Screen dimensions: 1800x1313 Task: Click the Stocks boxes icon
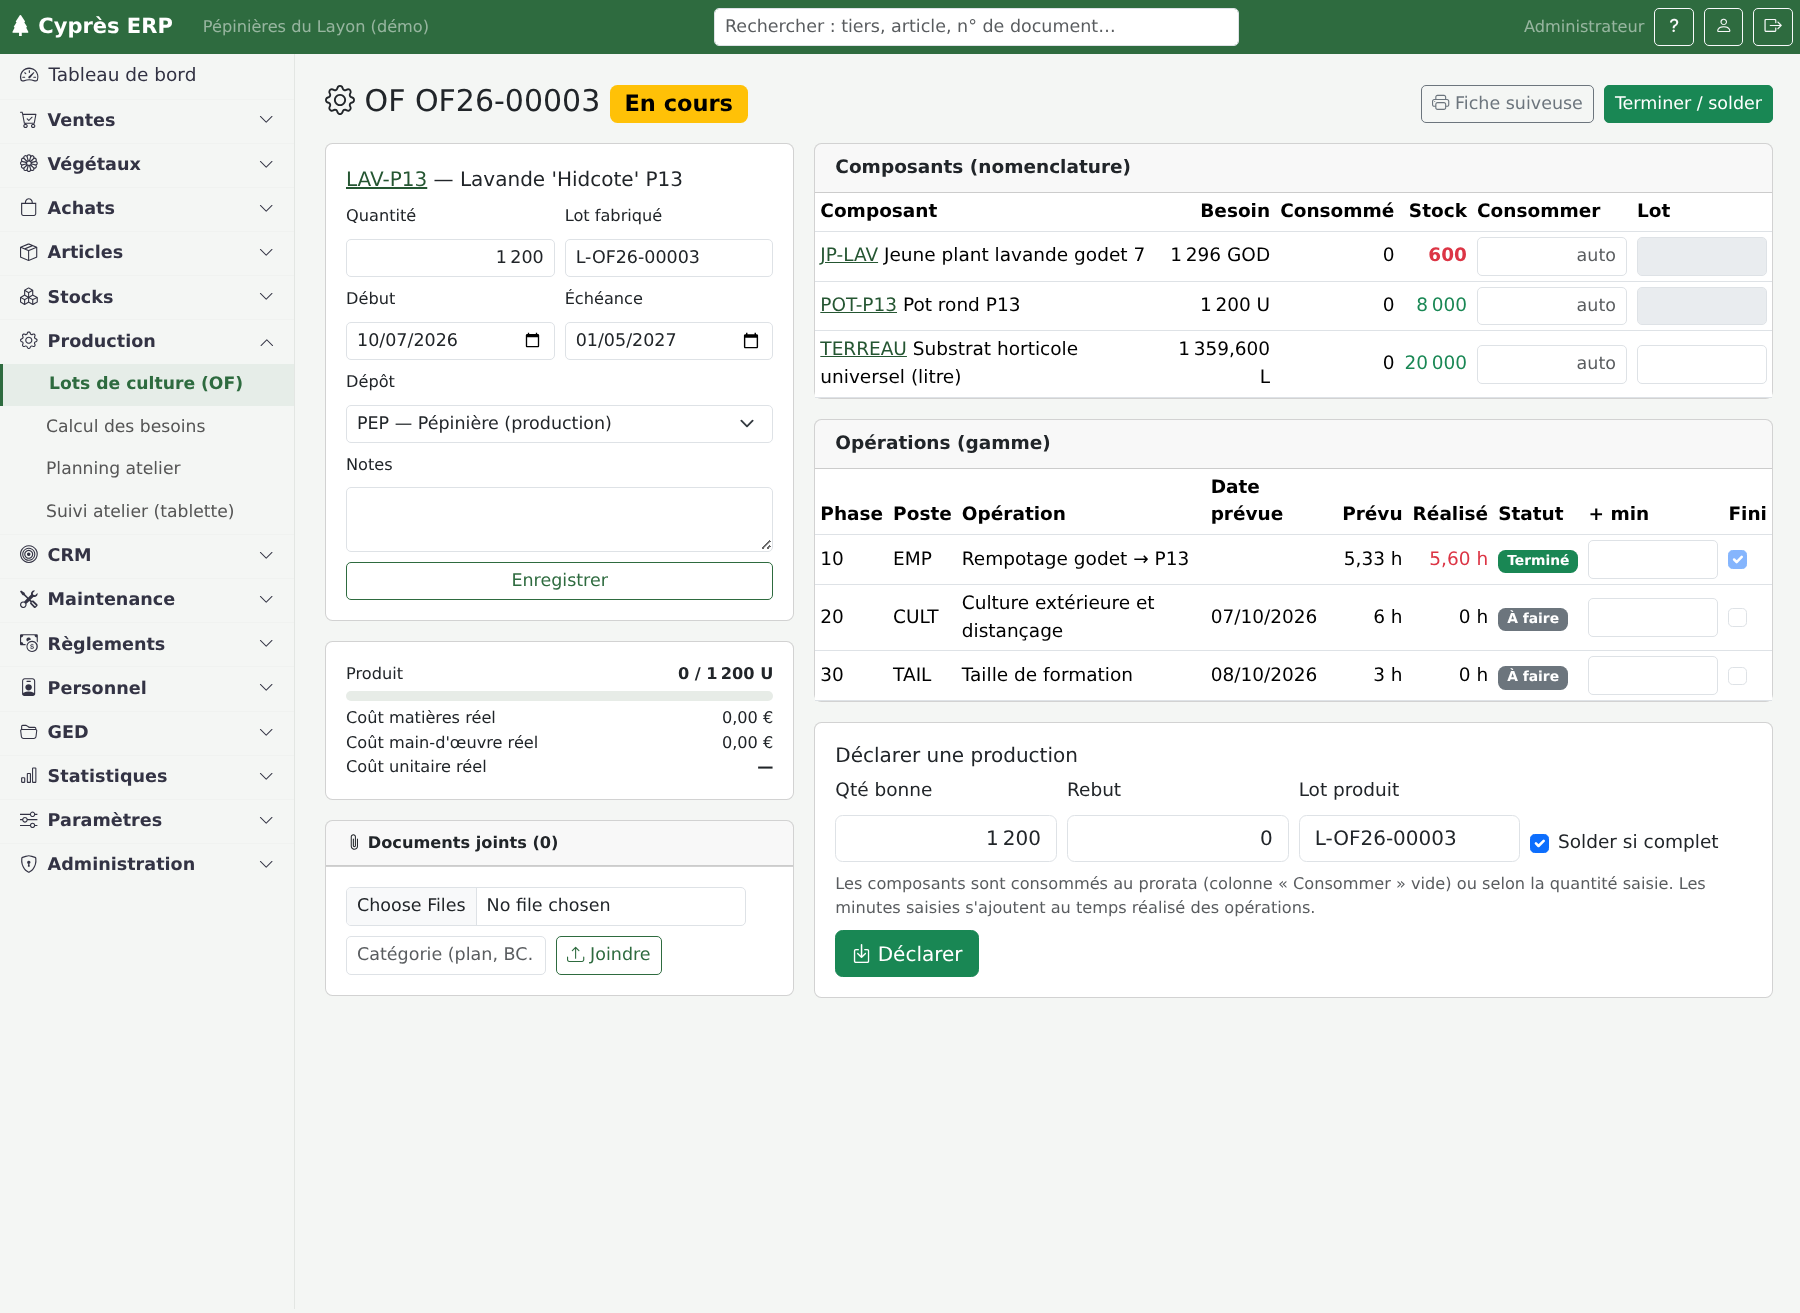pos(29,297)
